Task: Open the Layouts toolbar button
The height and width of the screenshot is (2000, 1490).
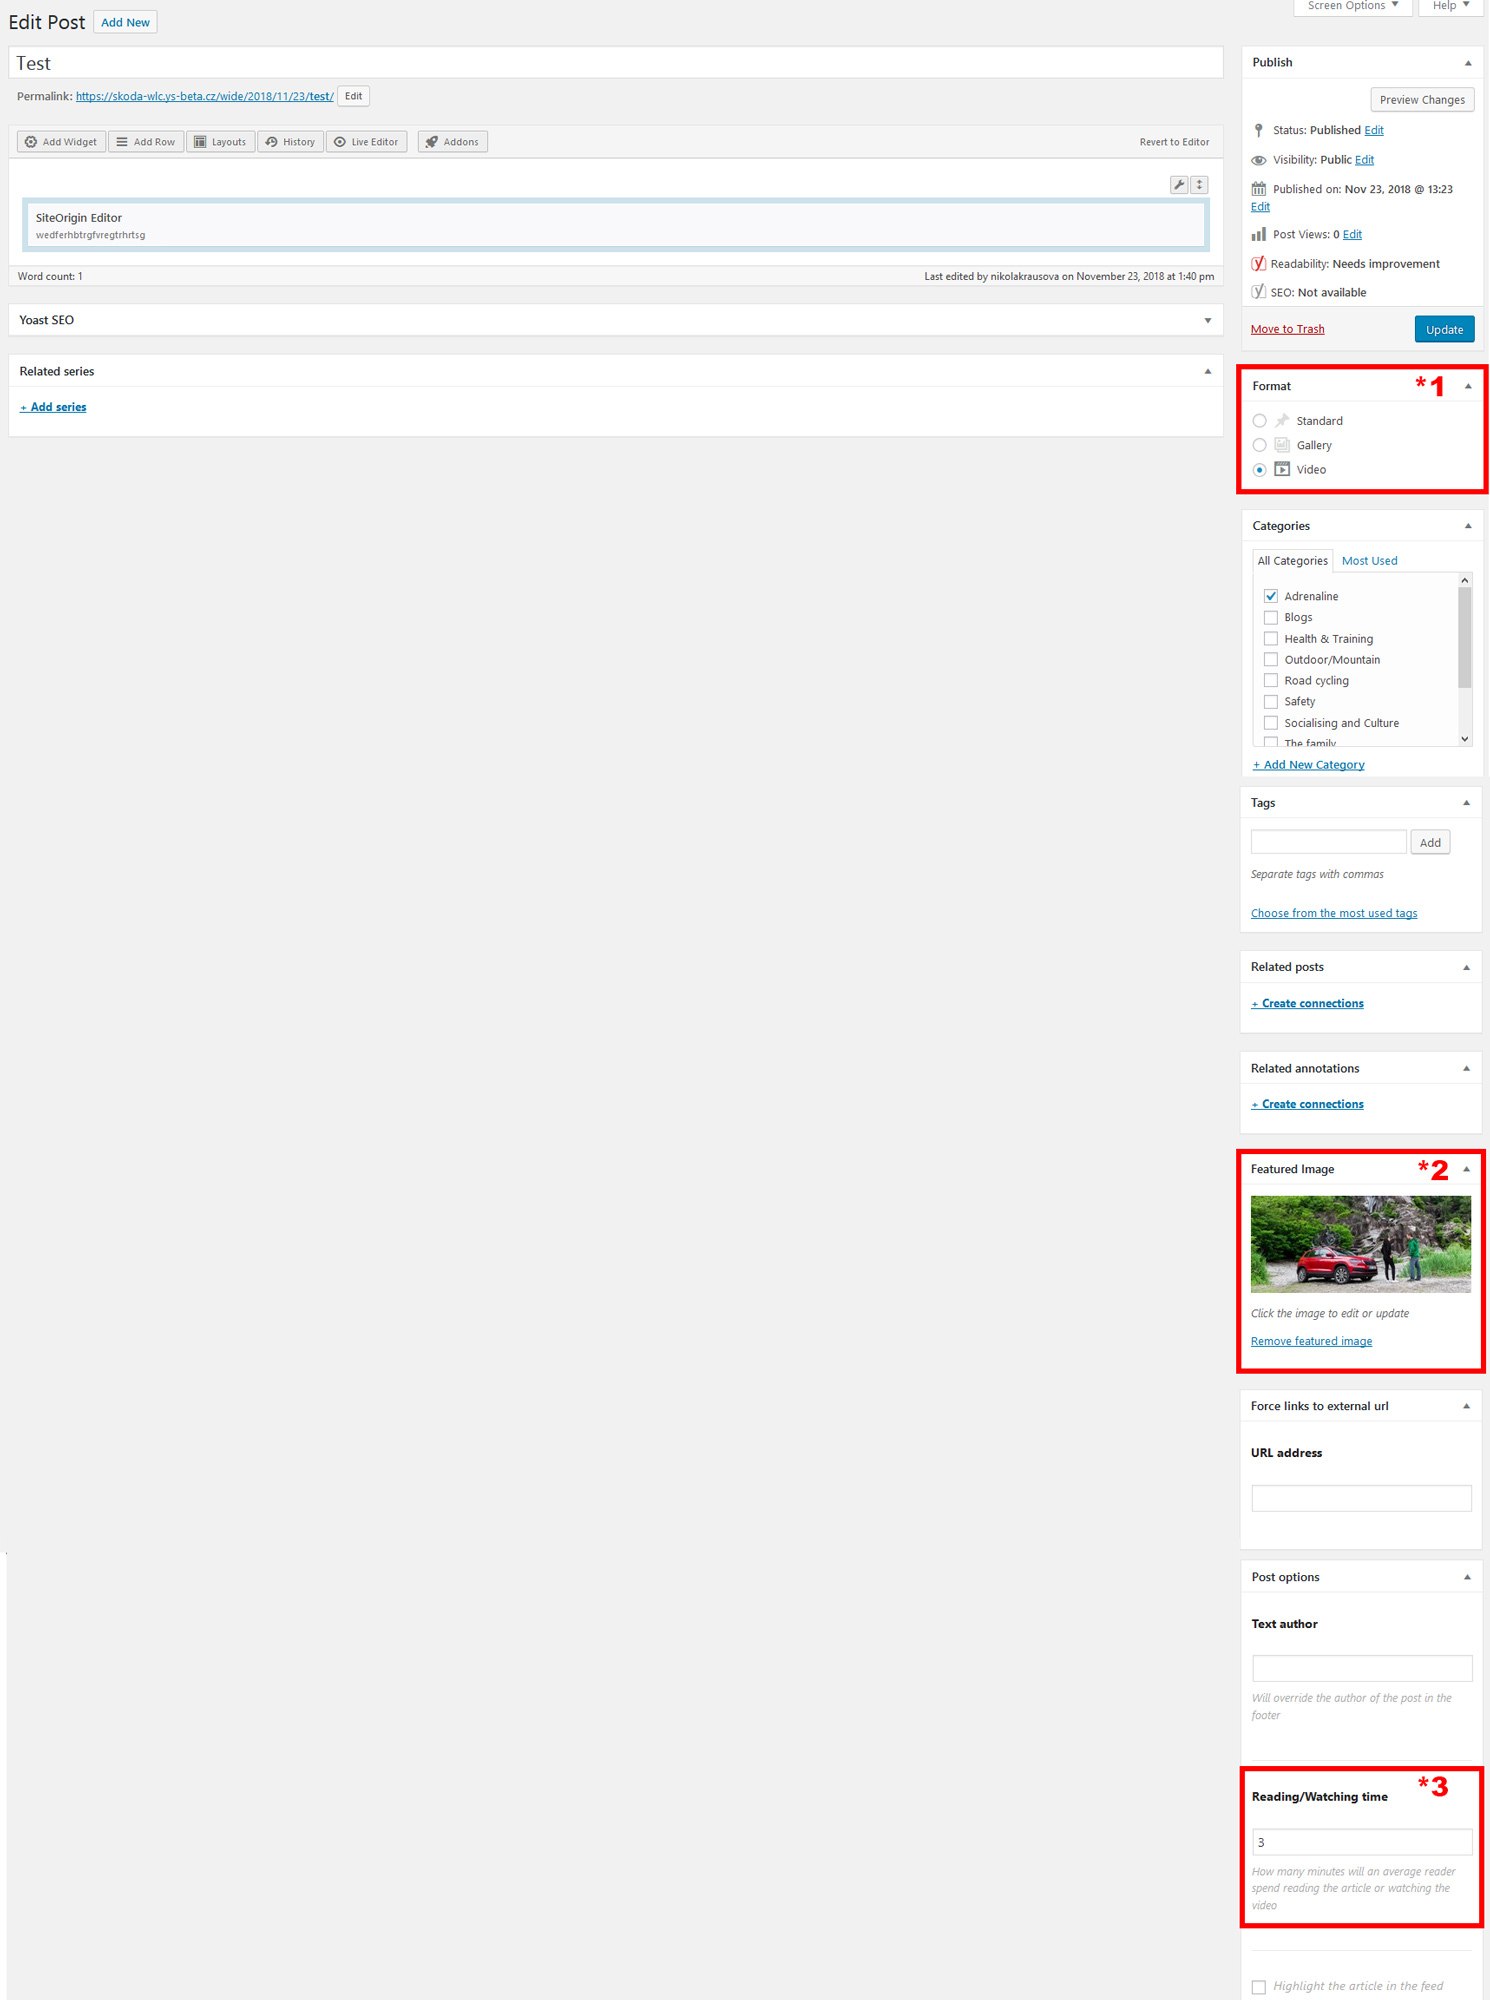Action: pyautogui.click(x=220, y=142)
